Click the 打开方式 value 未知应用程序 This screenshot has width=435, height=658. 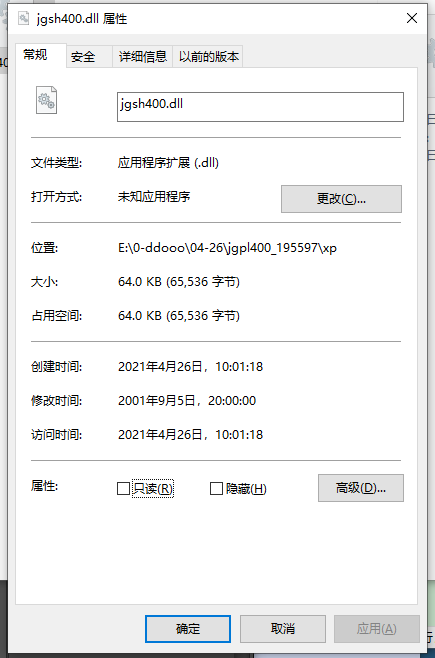click(x=154, y=196)
